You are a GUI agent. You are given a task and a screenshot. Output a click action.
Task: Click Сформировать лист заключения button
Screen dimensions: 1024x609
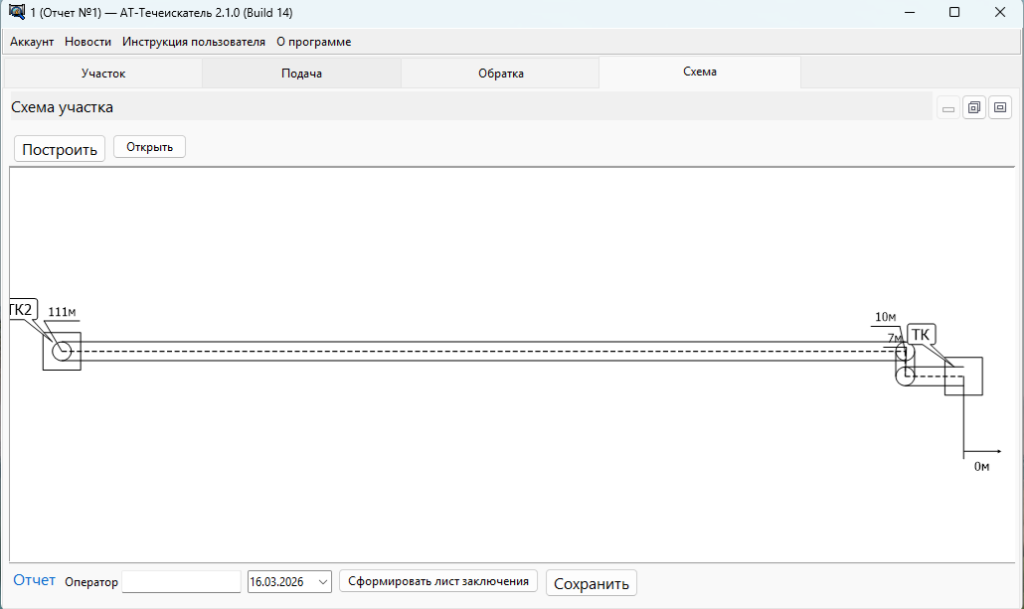(x=439, y=581)
